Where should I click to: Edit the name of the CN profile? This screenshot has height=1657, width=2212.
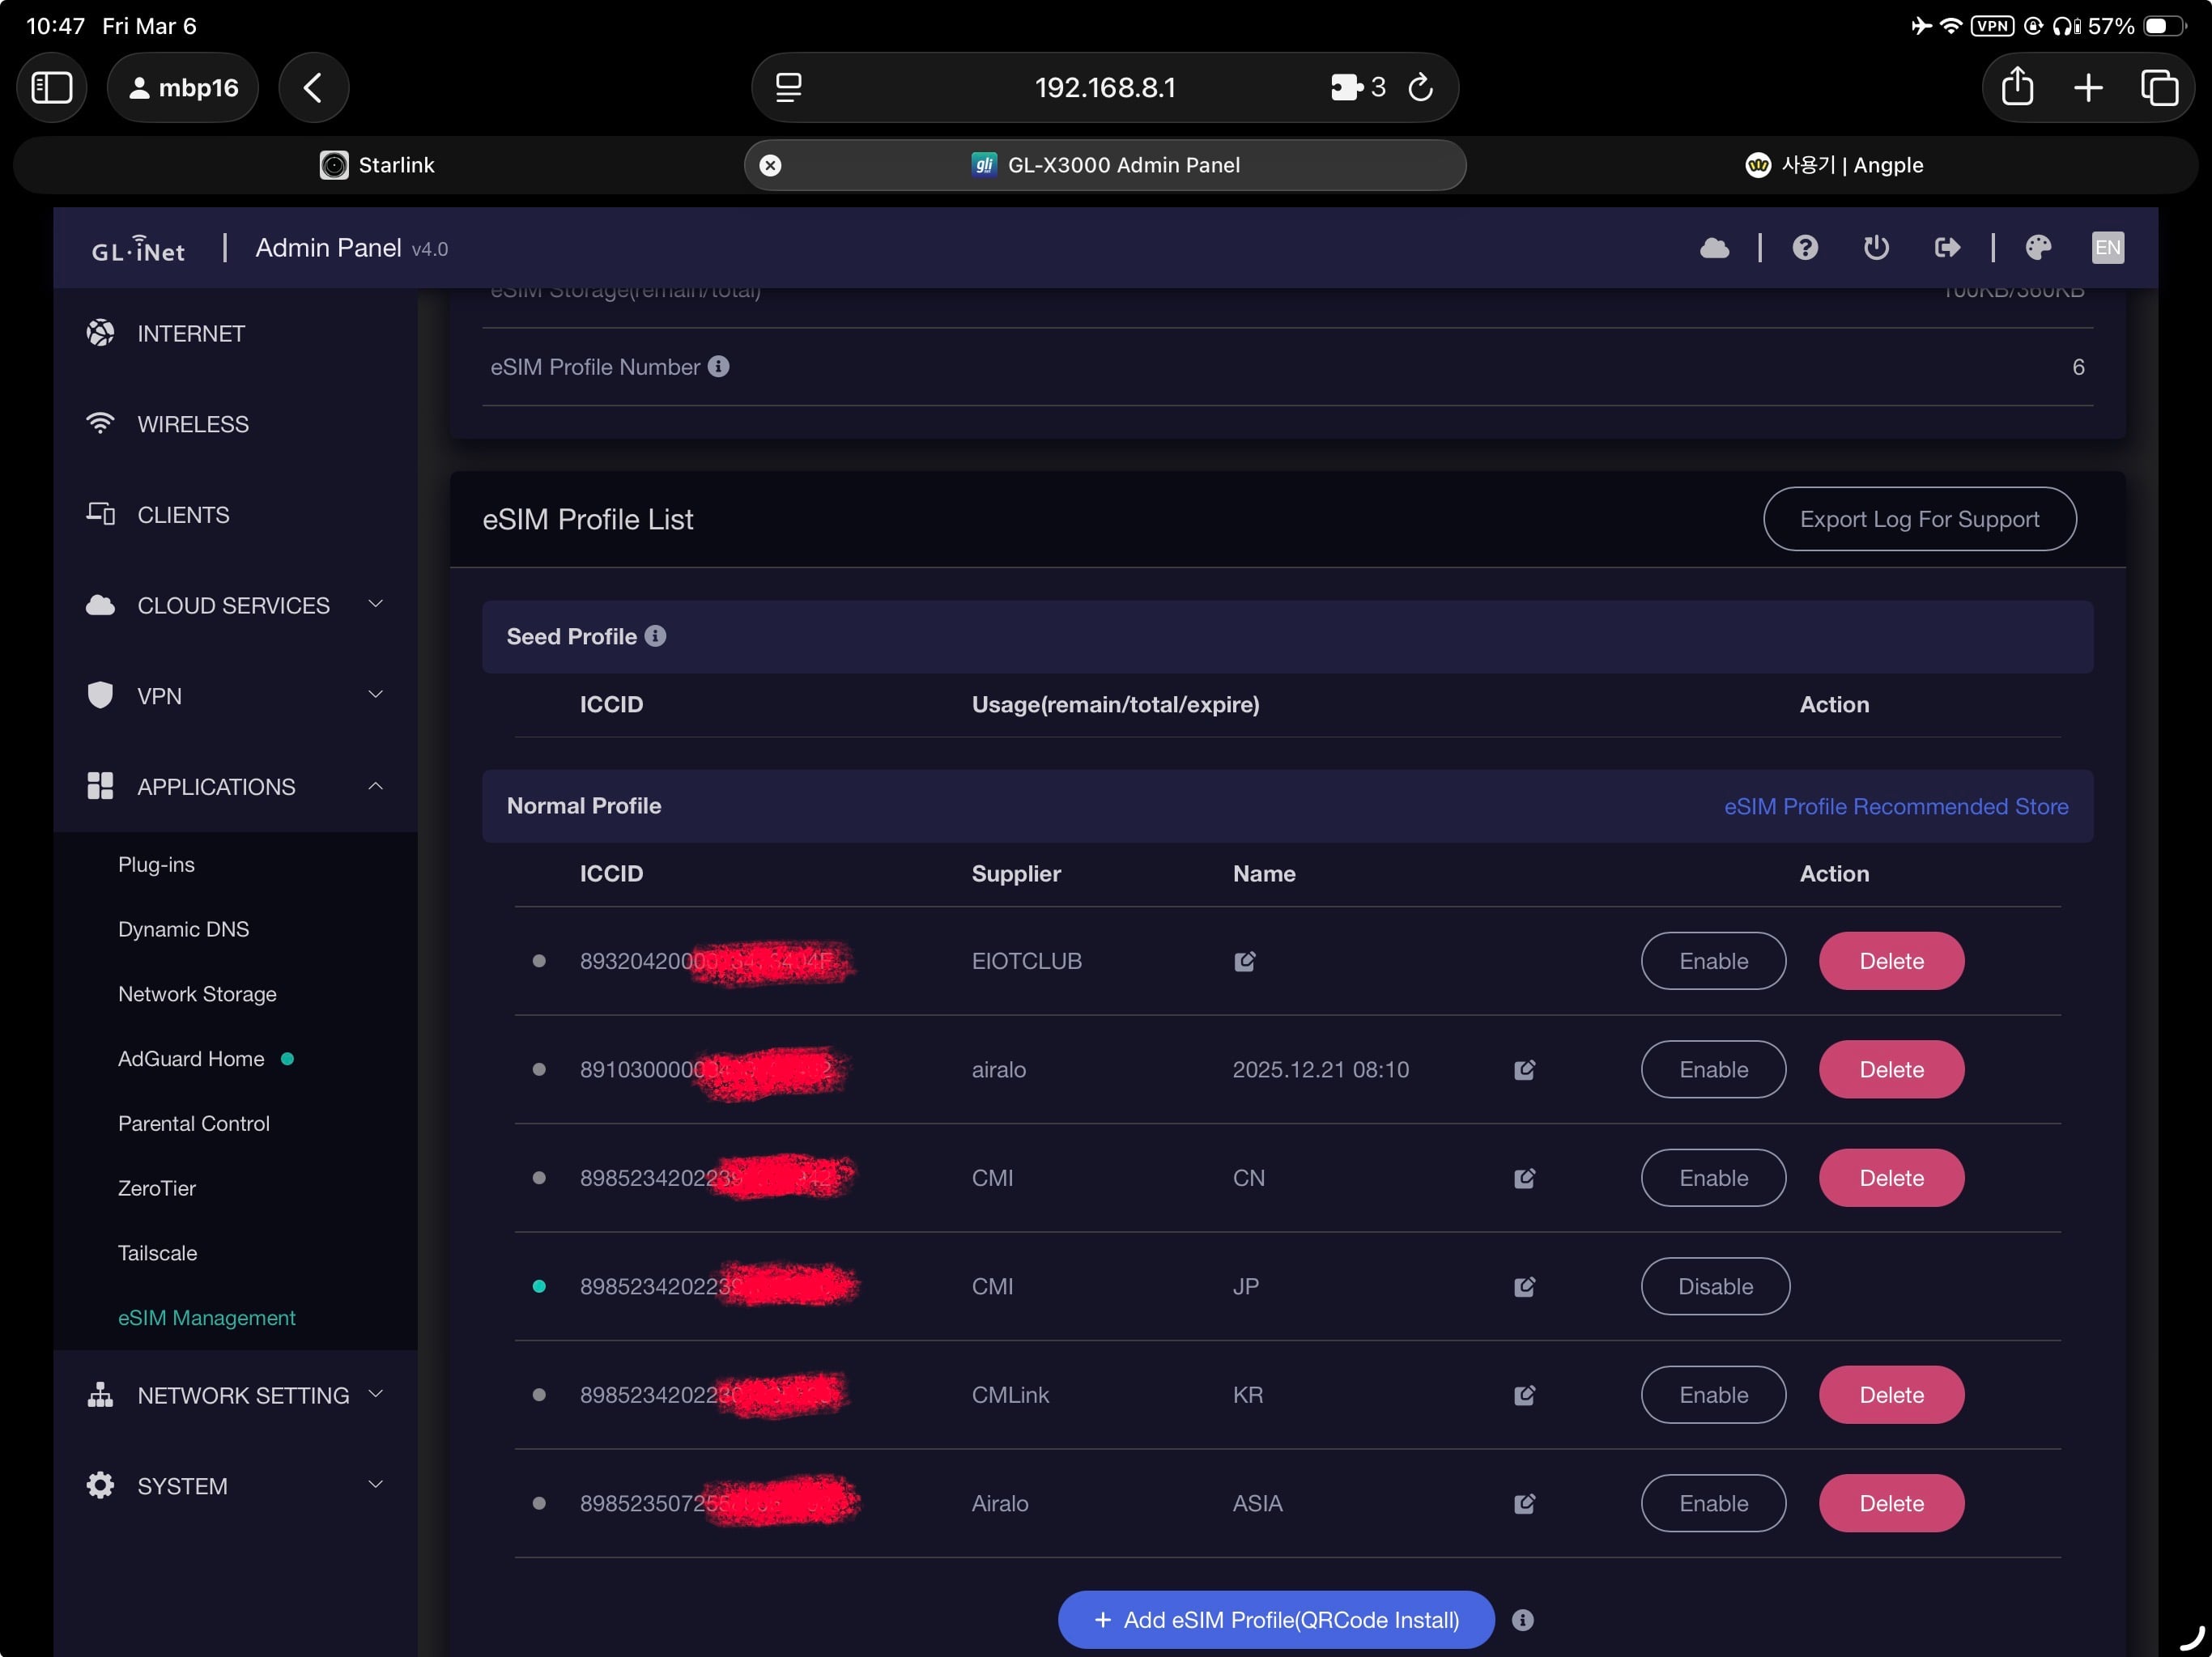coord(1524,1178)
